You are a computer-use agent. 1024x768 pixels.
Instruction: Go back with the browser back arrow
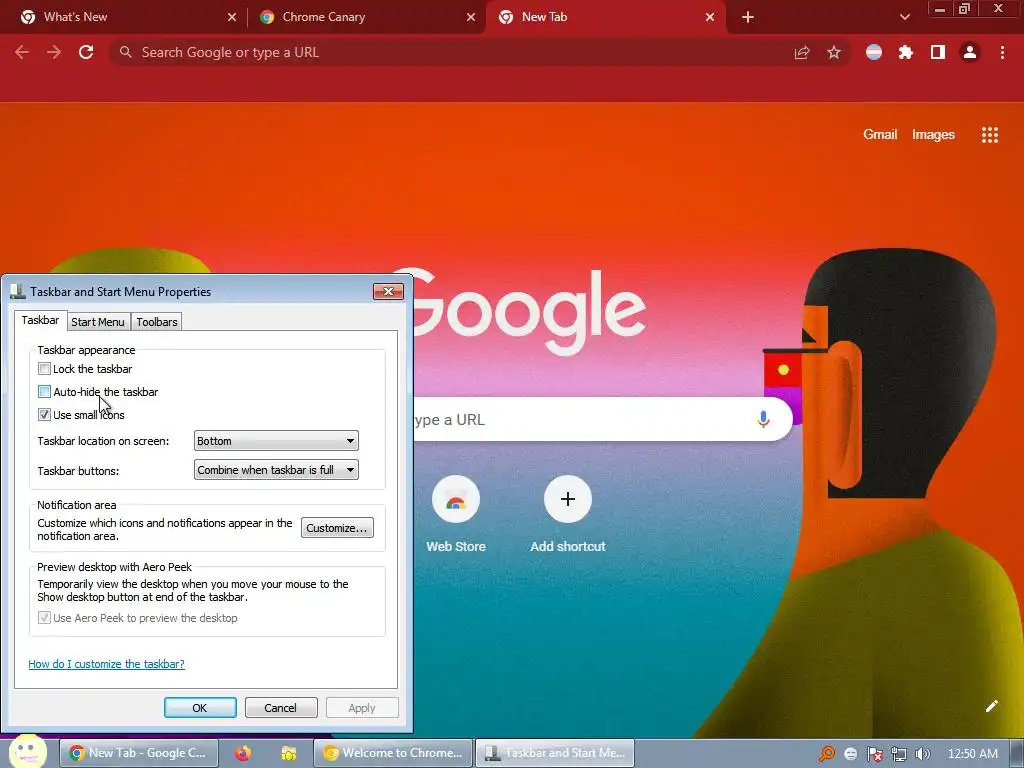tap(22, 52)
